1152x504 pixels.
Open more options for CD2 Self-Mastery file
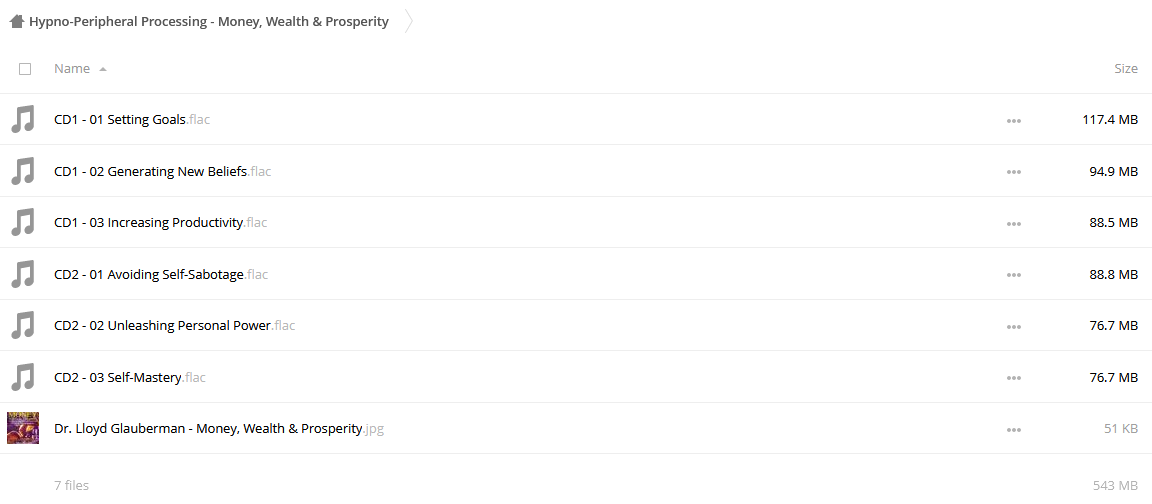pos(1014,378)
